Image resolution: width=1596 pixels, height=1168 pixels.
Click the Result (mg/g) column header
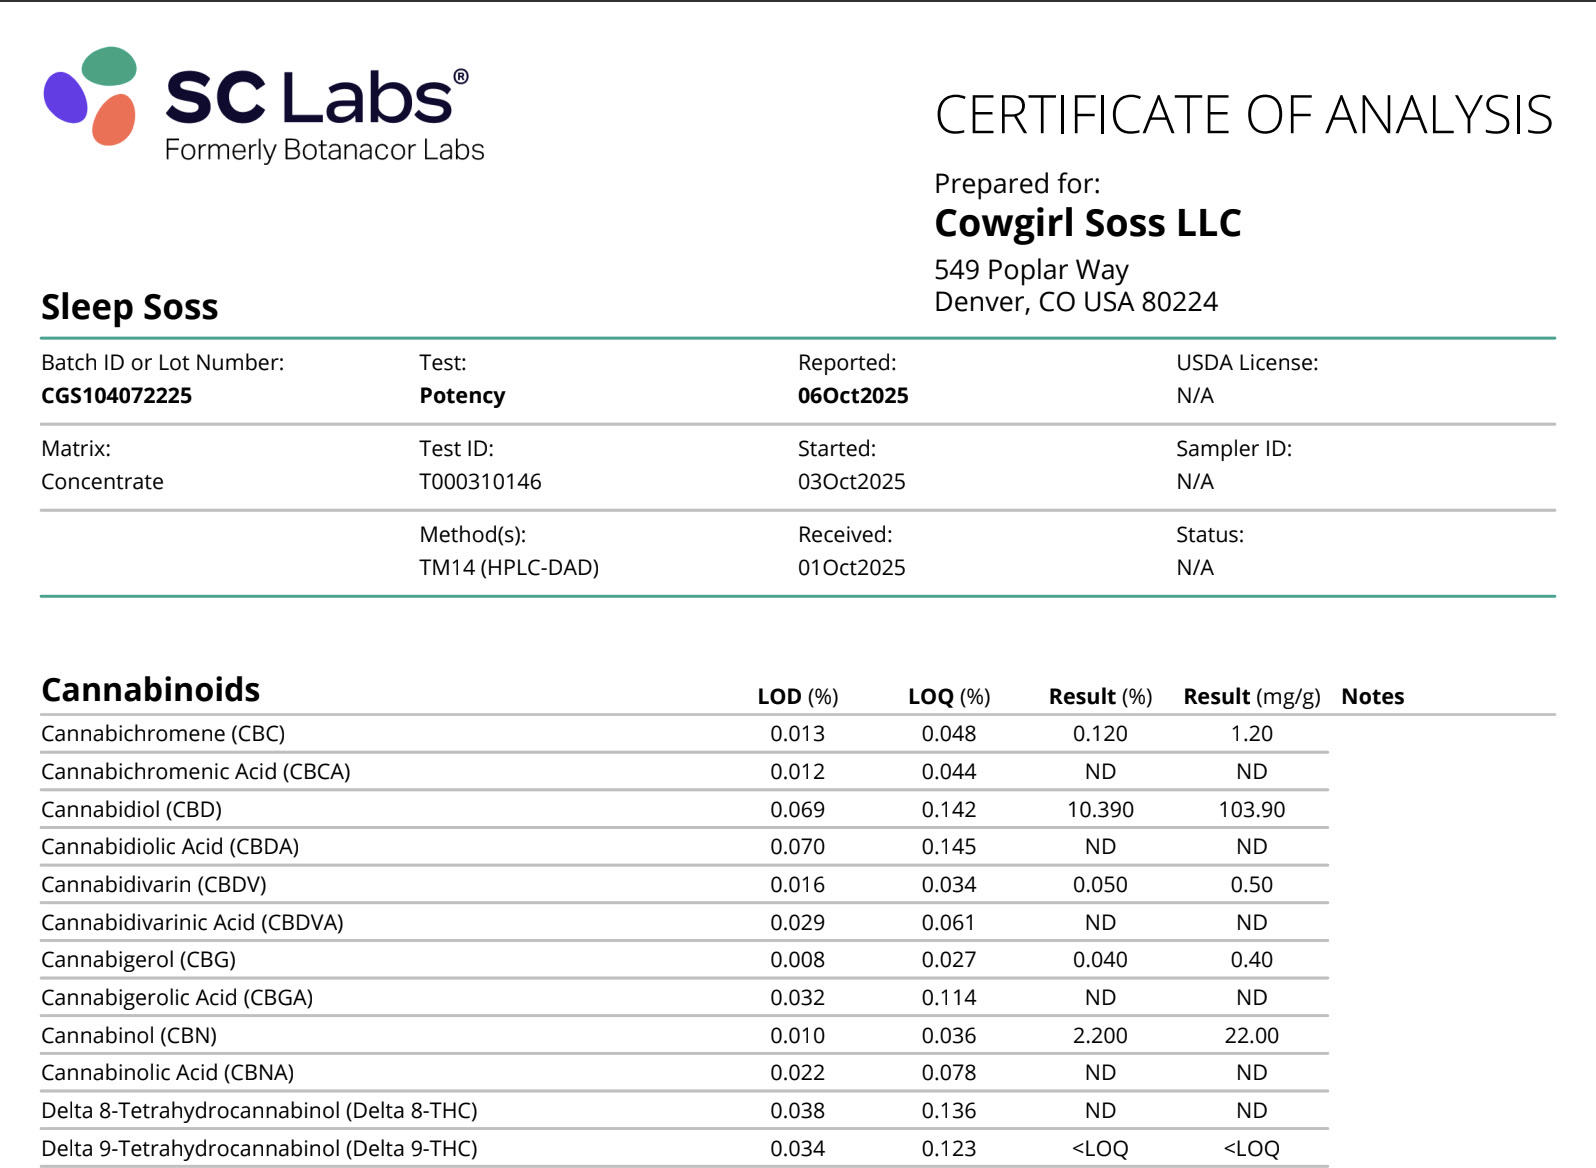1251,697
